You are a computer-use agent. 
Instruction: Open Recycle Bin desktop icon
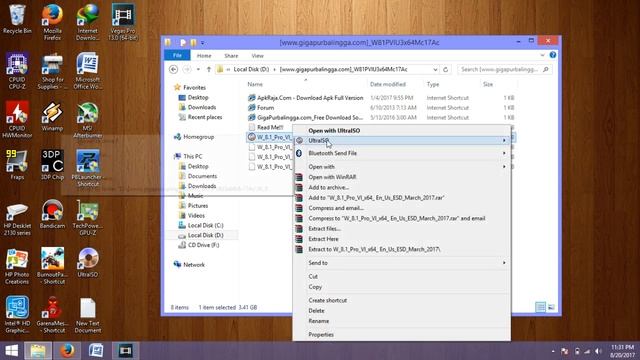[17, 19]
